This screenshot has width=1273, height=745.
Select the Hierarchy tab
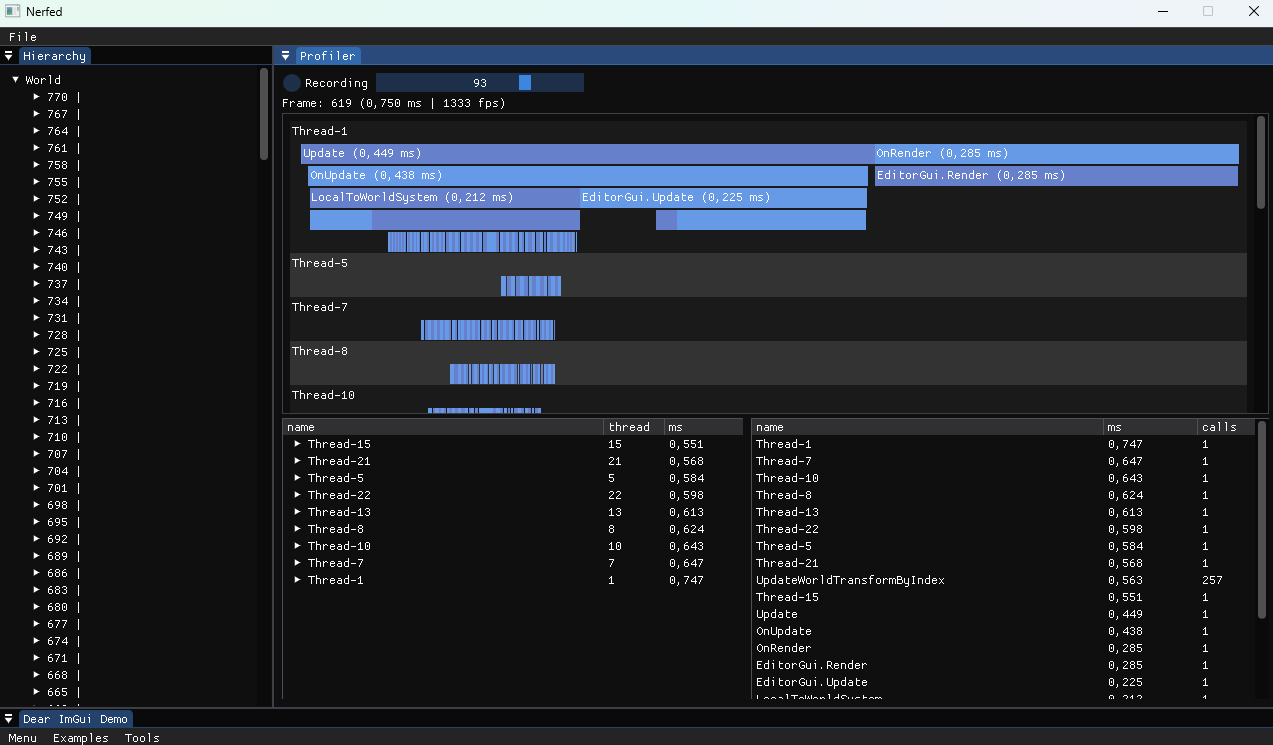[x=54, y=56]
